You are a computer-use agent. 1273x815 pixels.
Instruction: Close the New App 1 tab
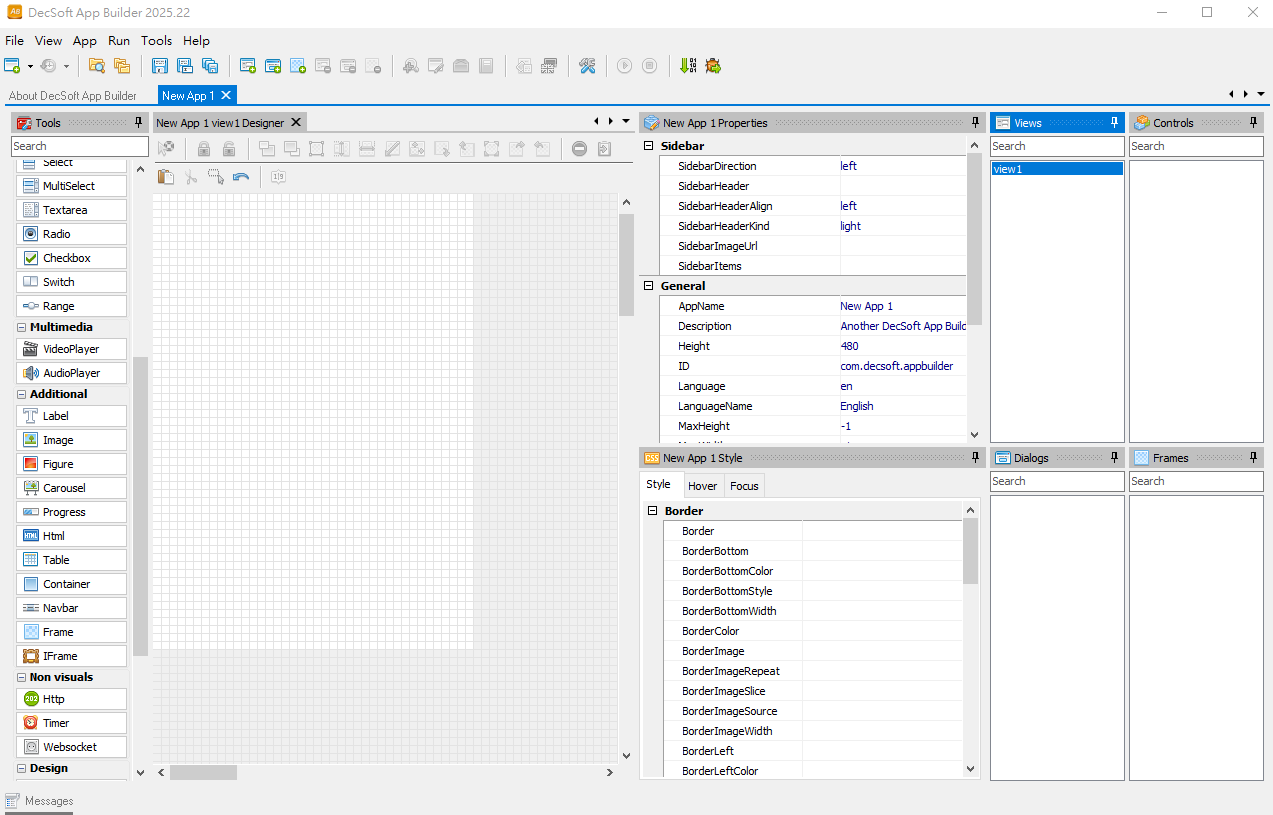[x=226, y=95]
